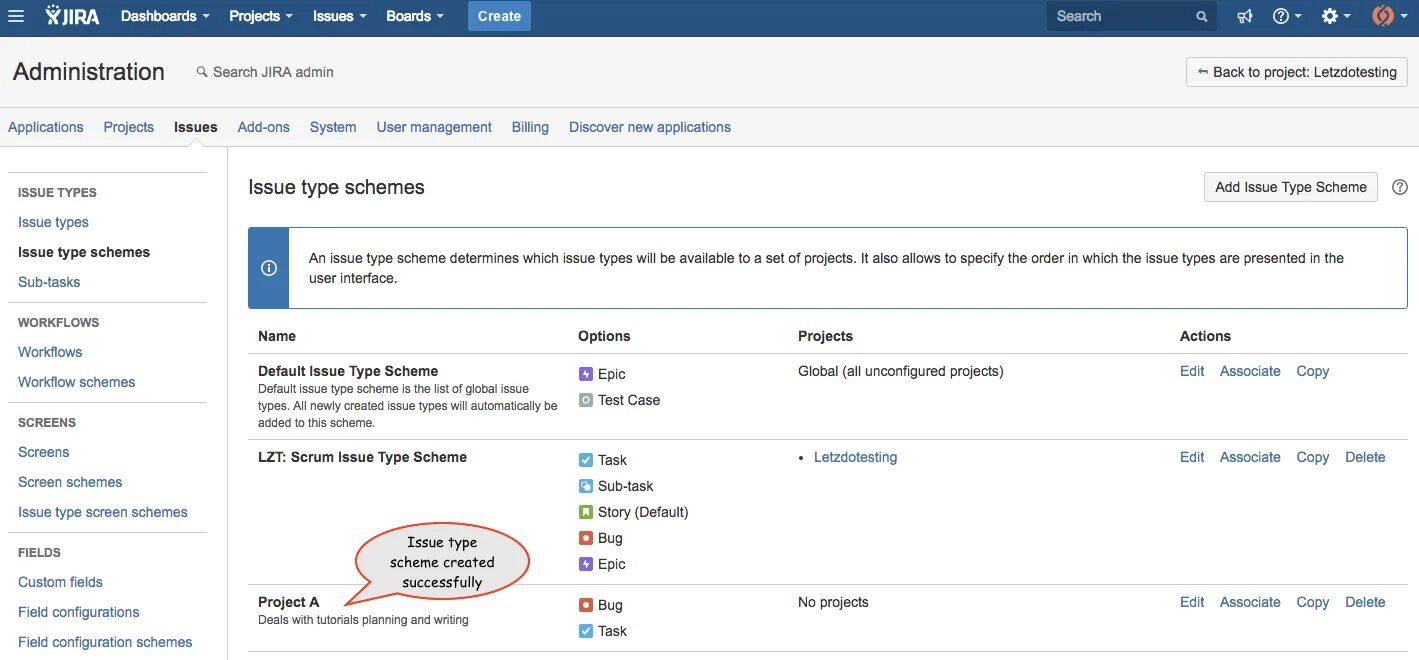Viewport: 1419px width, 660px height.
Task: Expand the Projects dropdown in top bar
Action: (260, 16)
